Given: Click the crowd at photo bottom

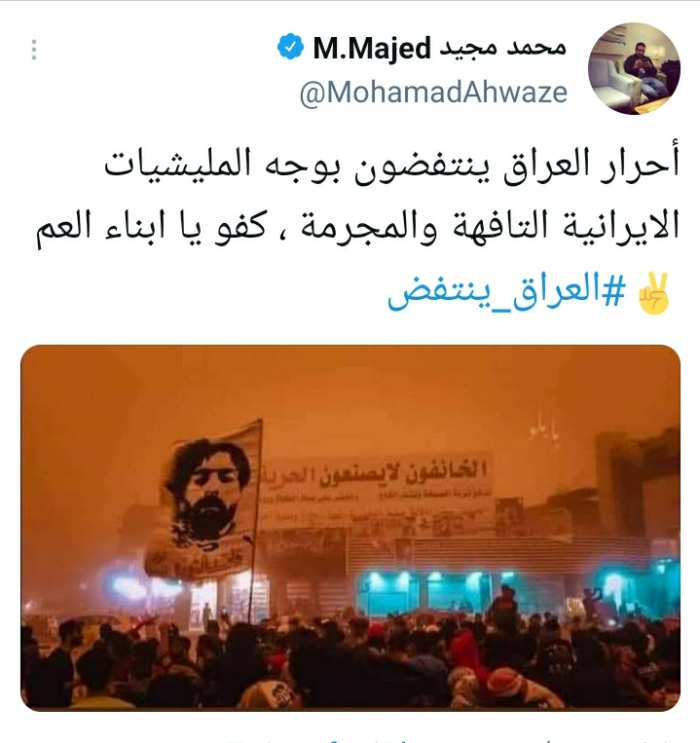Looking at the screenshot, I should point(350,663).
